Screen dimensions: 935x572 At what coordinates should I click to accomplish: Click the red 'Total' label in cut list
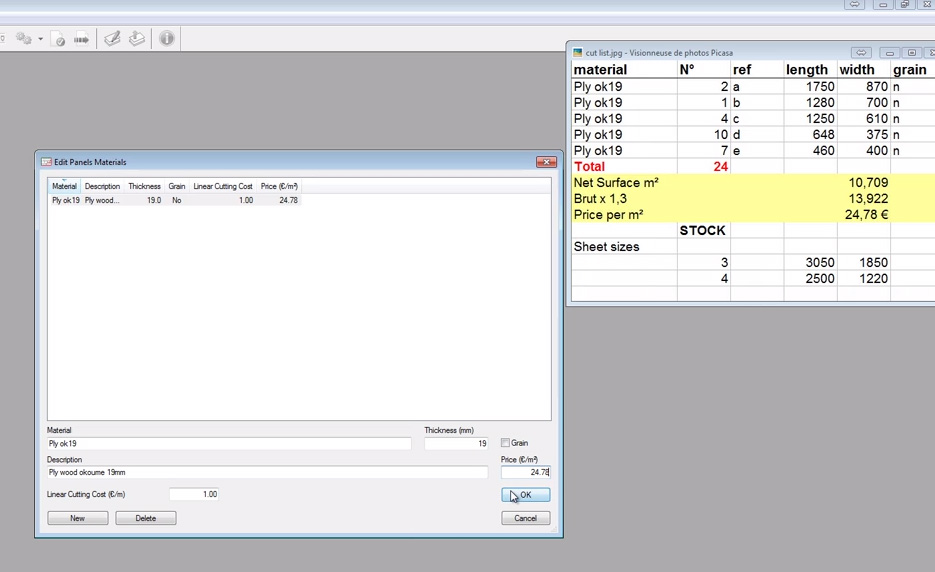click(589, 167)
